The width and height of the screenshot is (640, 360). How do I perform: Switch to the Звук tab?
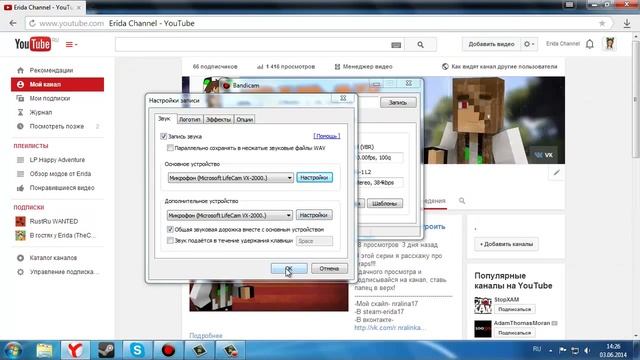point(164,119)
